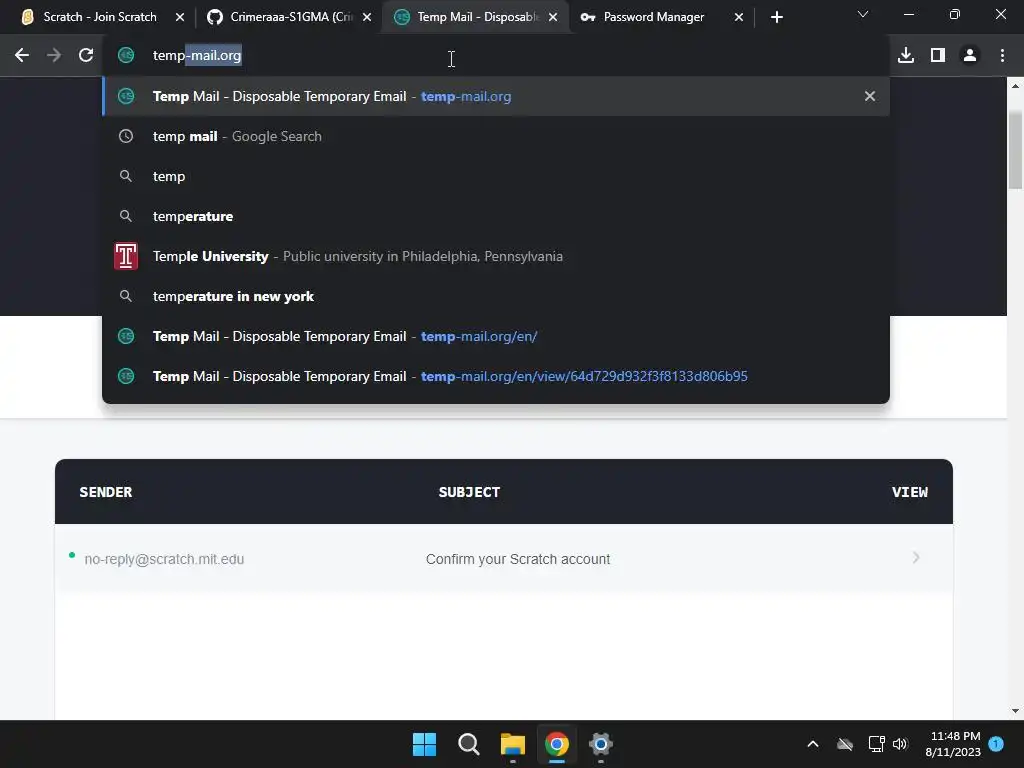
Task: Open the Chrome profile icon
Action: point(970,56)
